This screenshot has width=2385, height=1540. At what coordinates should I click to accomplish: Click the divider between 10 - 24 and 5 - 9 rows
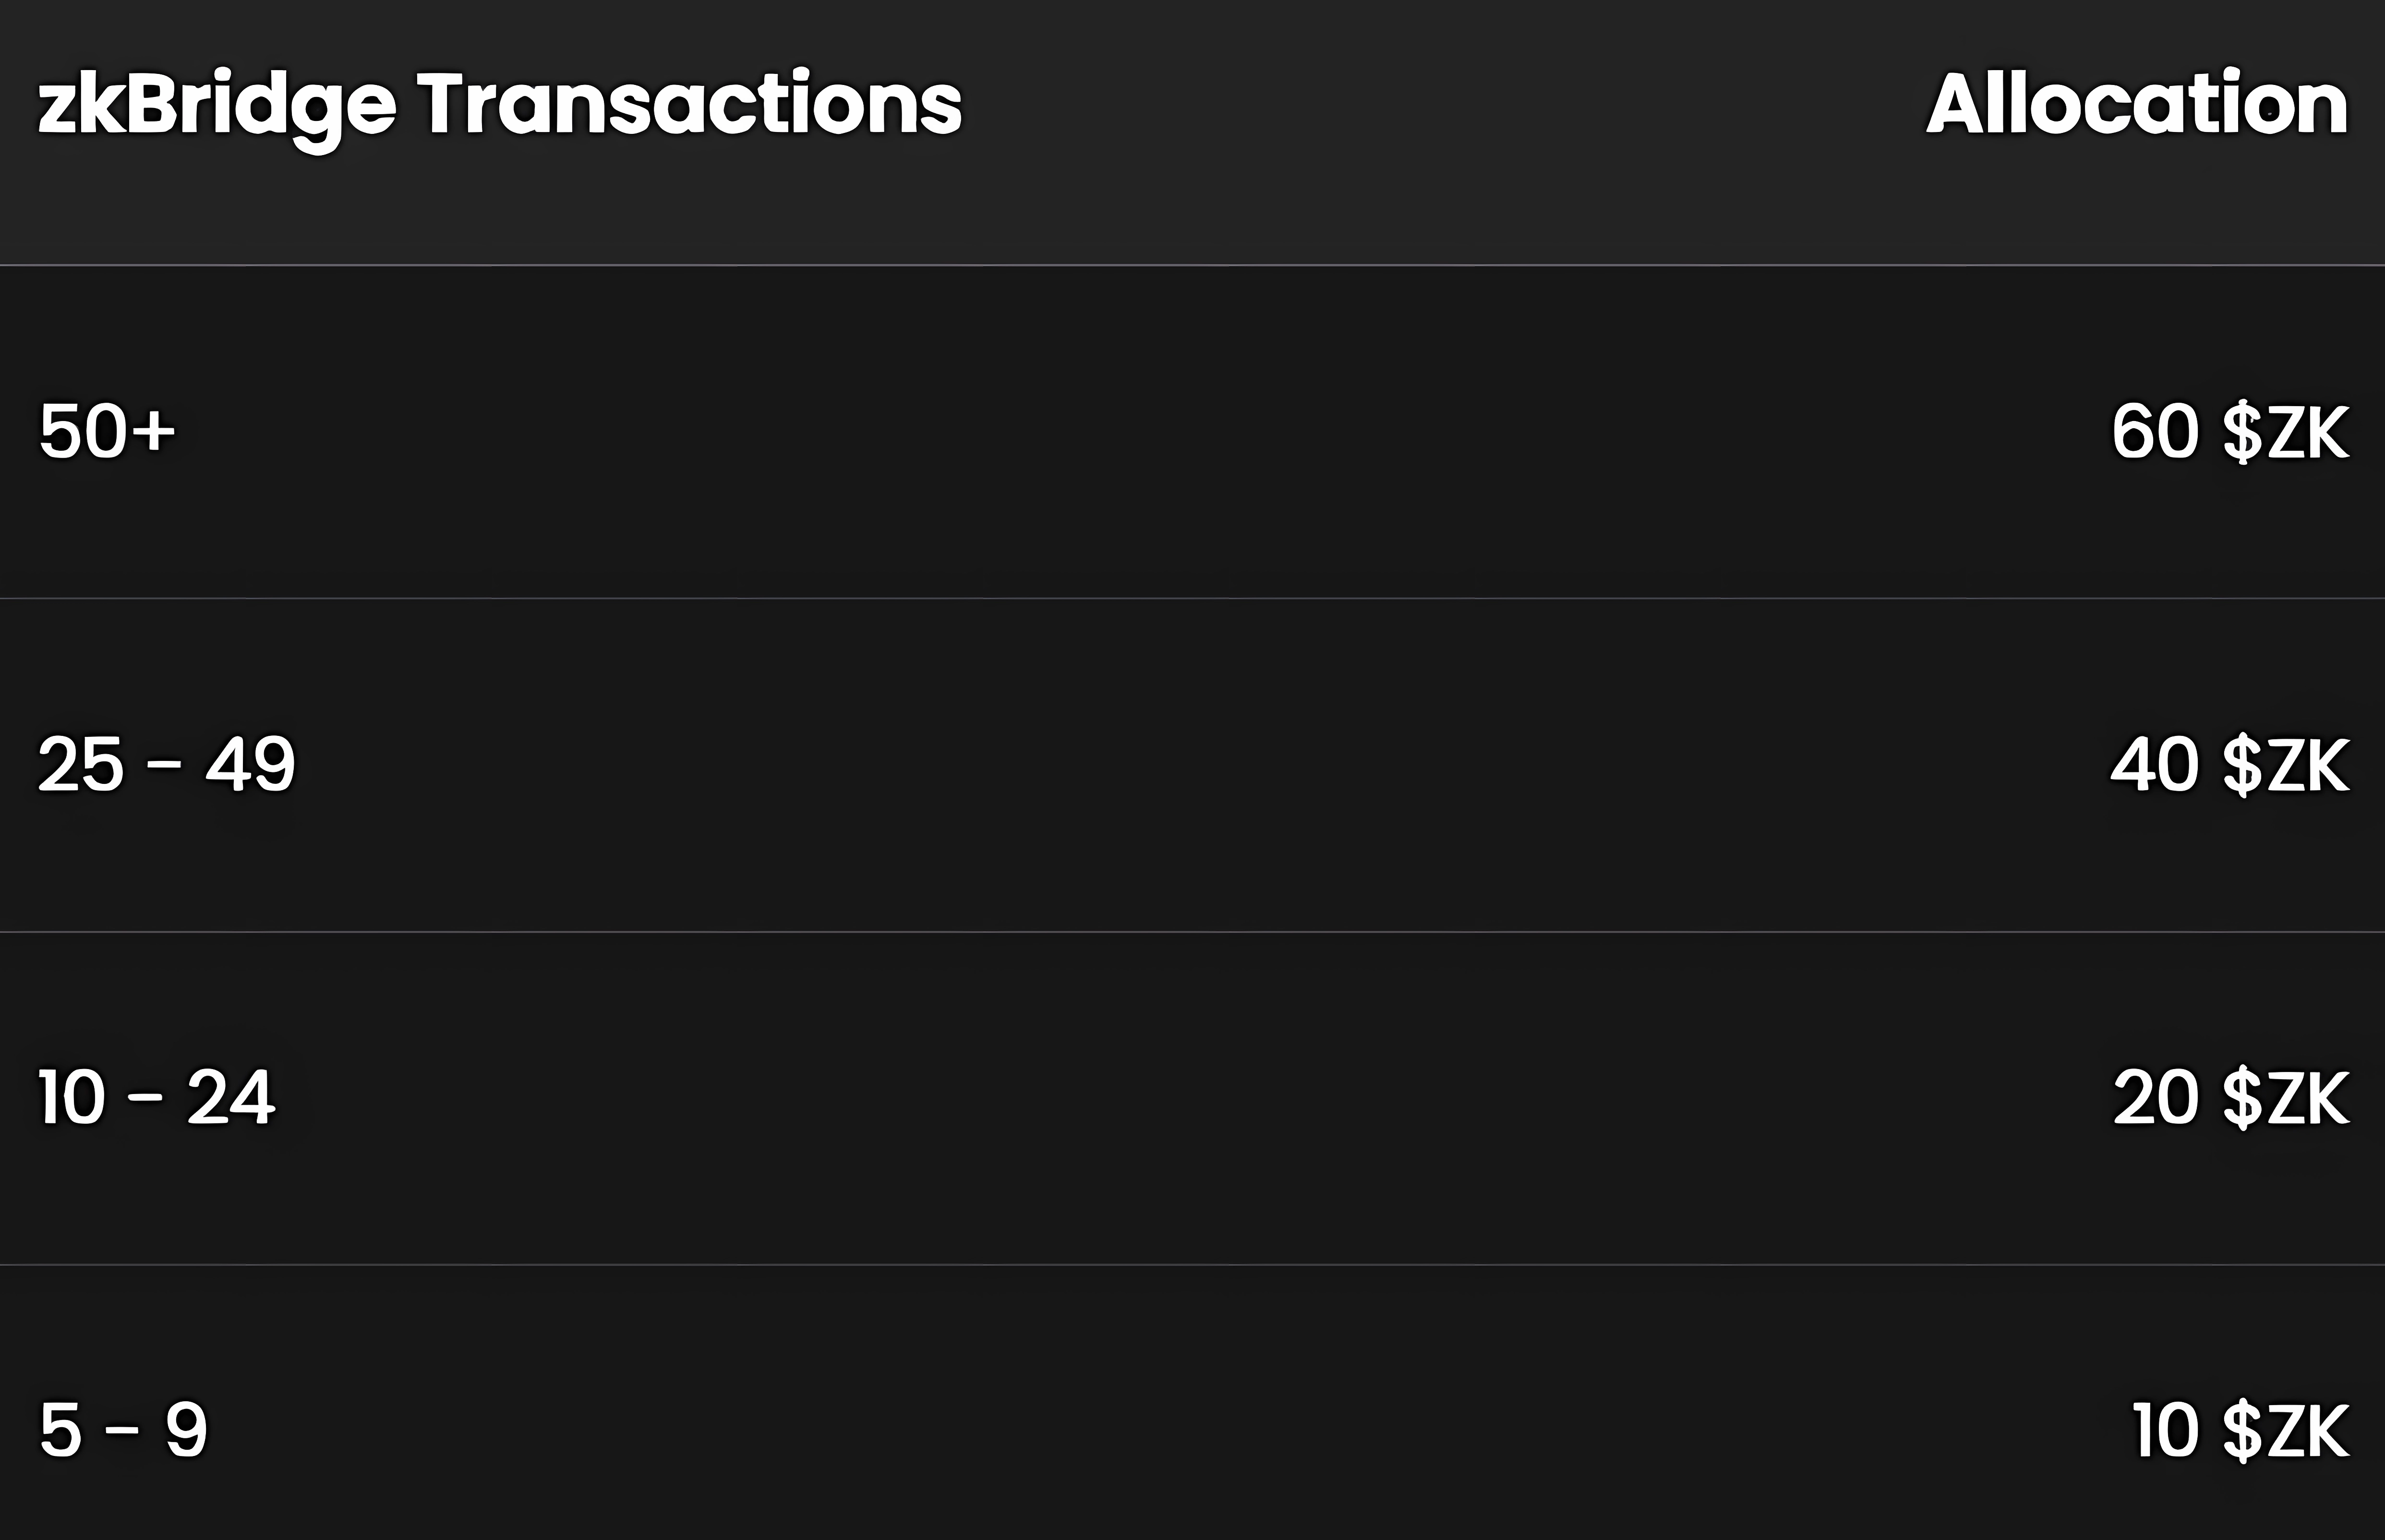click(1192, 1264)
